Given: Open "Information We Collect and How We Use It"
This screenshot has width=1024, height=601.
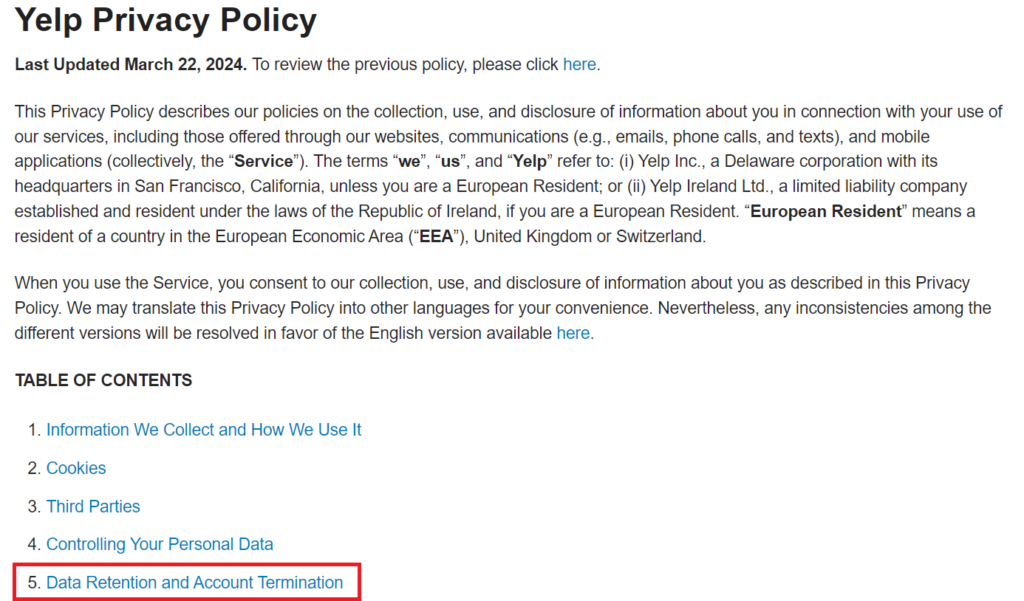Looking at the screenshot, I should tap(204, 430).
